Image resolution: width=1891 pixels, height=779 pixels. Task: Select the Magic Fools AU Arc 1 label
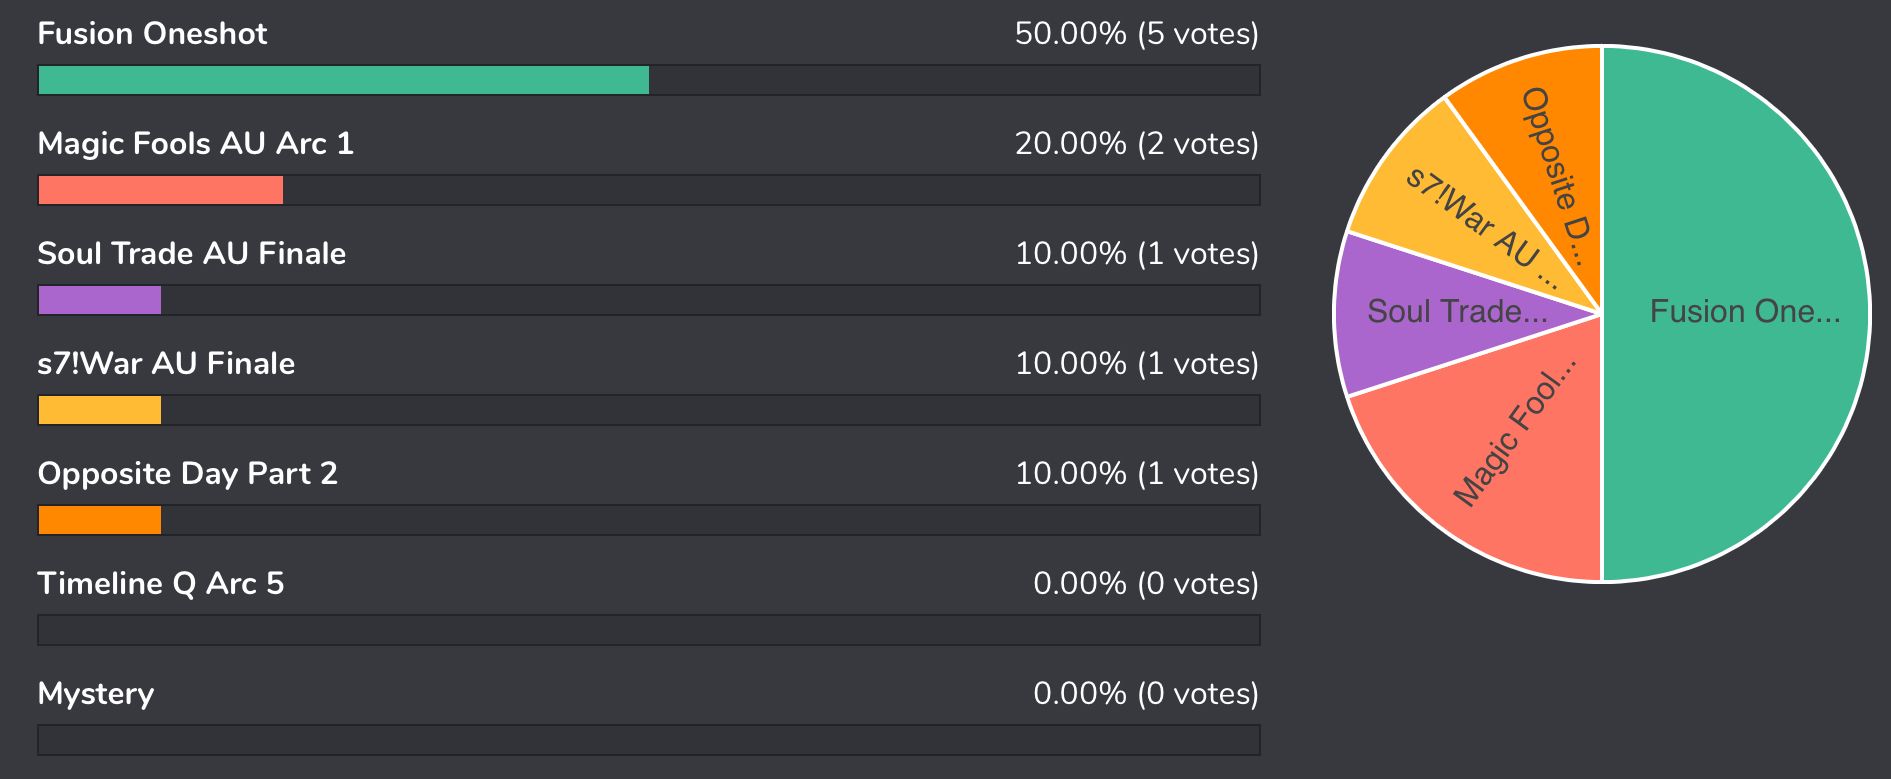[196, 144]
